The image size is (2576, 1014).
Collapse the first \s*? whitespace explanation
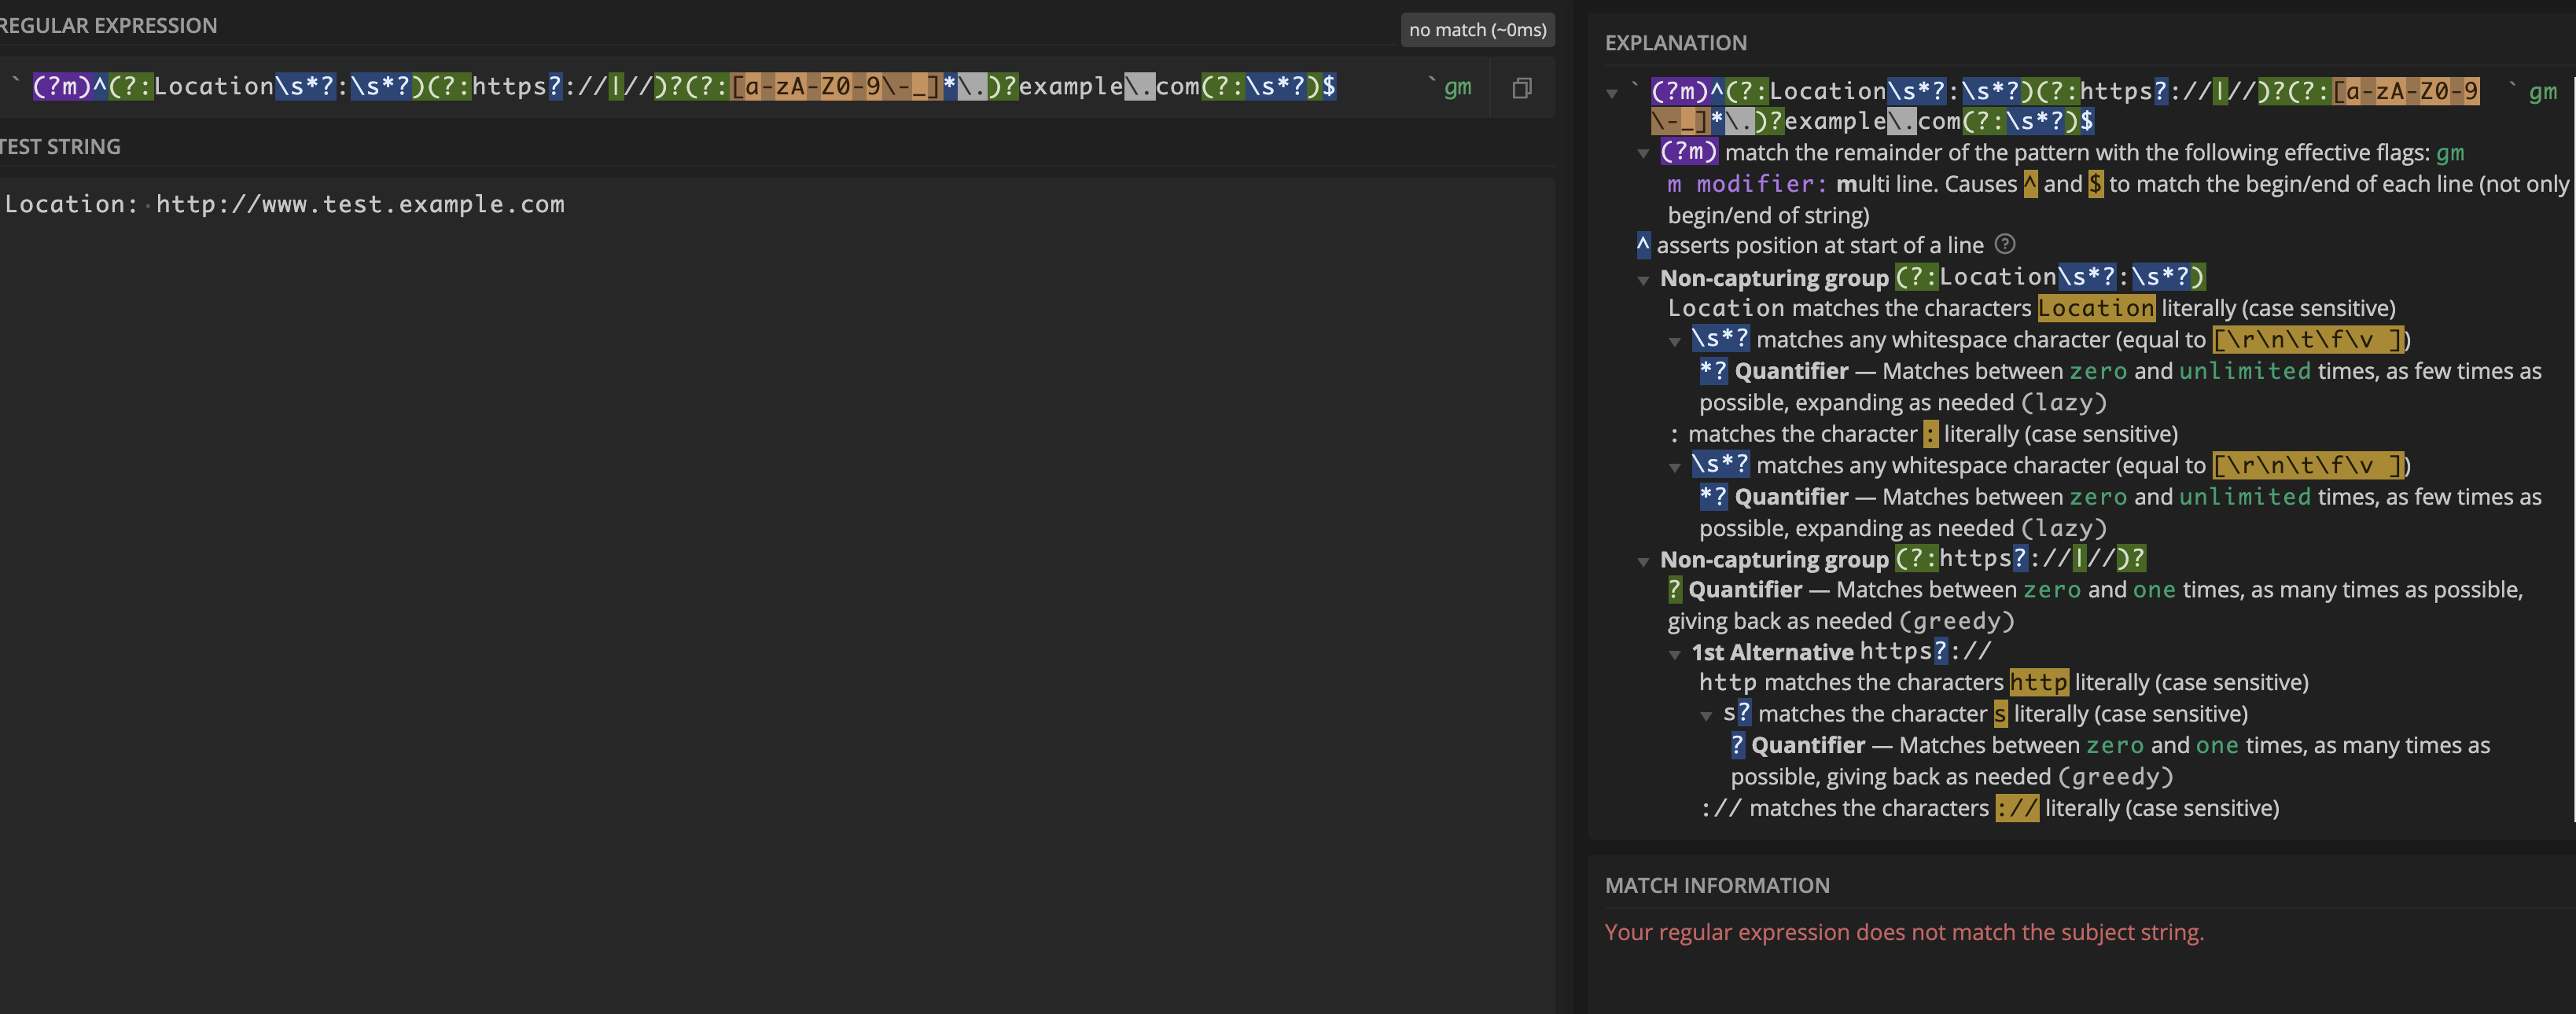[x=1675, y=340]
